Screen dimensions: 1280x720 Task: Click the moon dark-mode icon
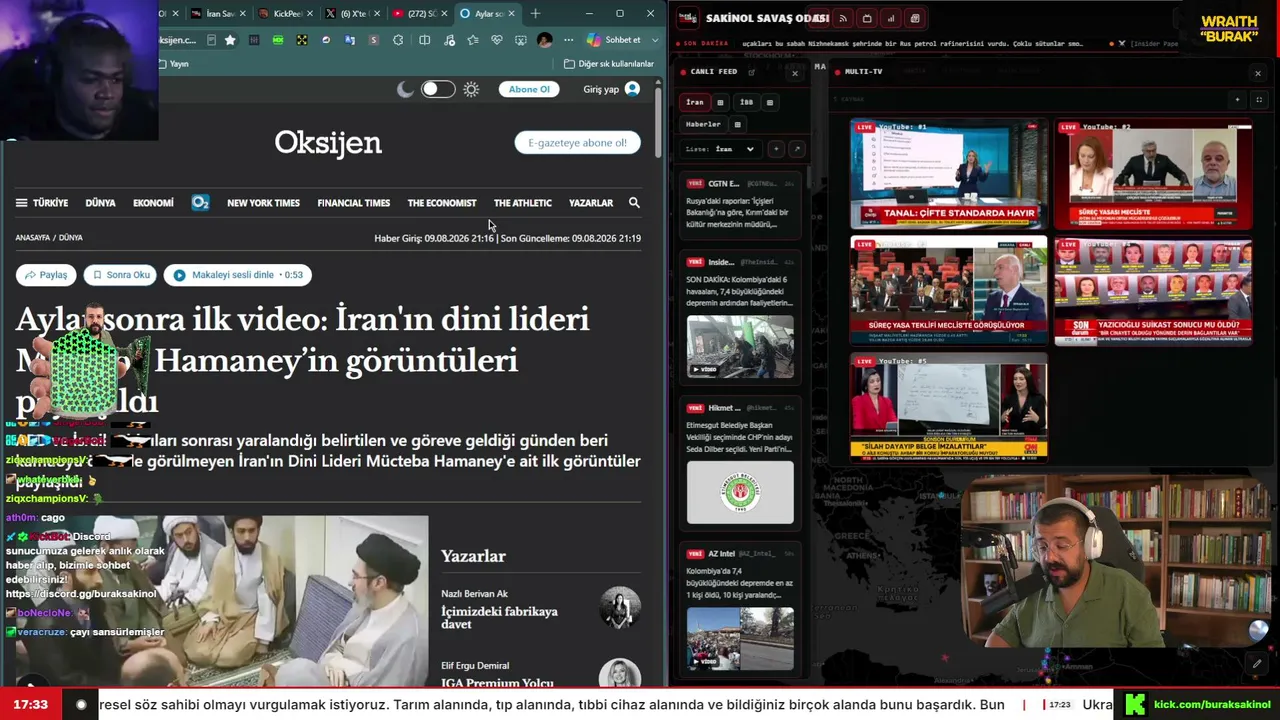[405, 89]
